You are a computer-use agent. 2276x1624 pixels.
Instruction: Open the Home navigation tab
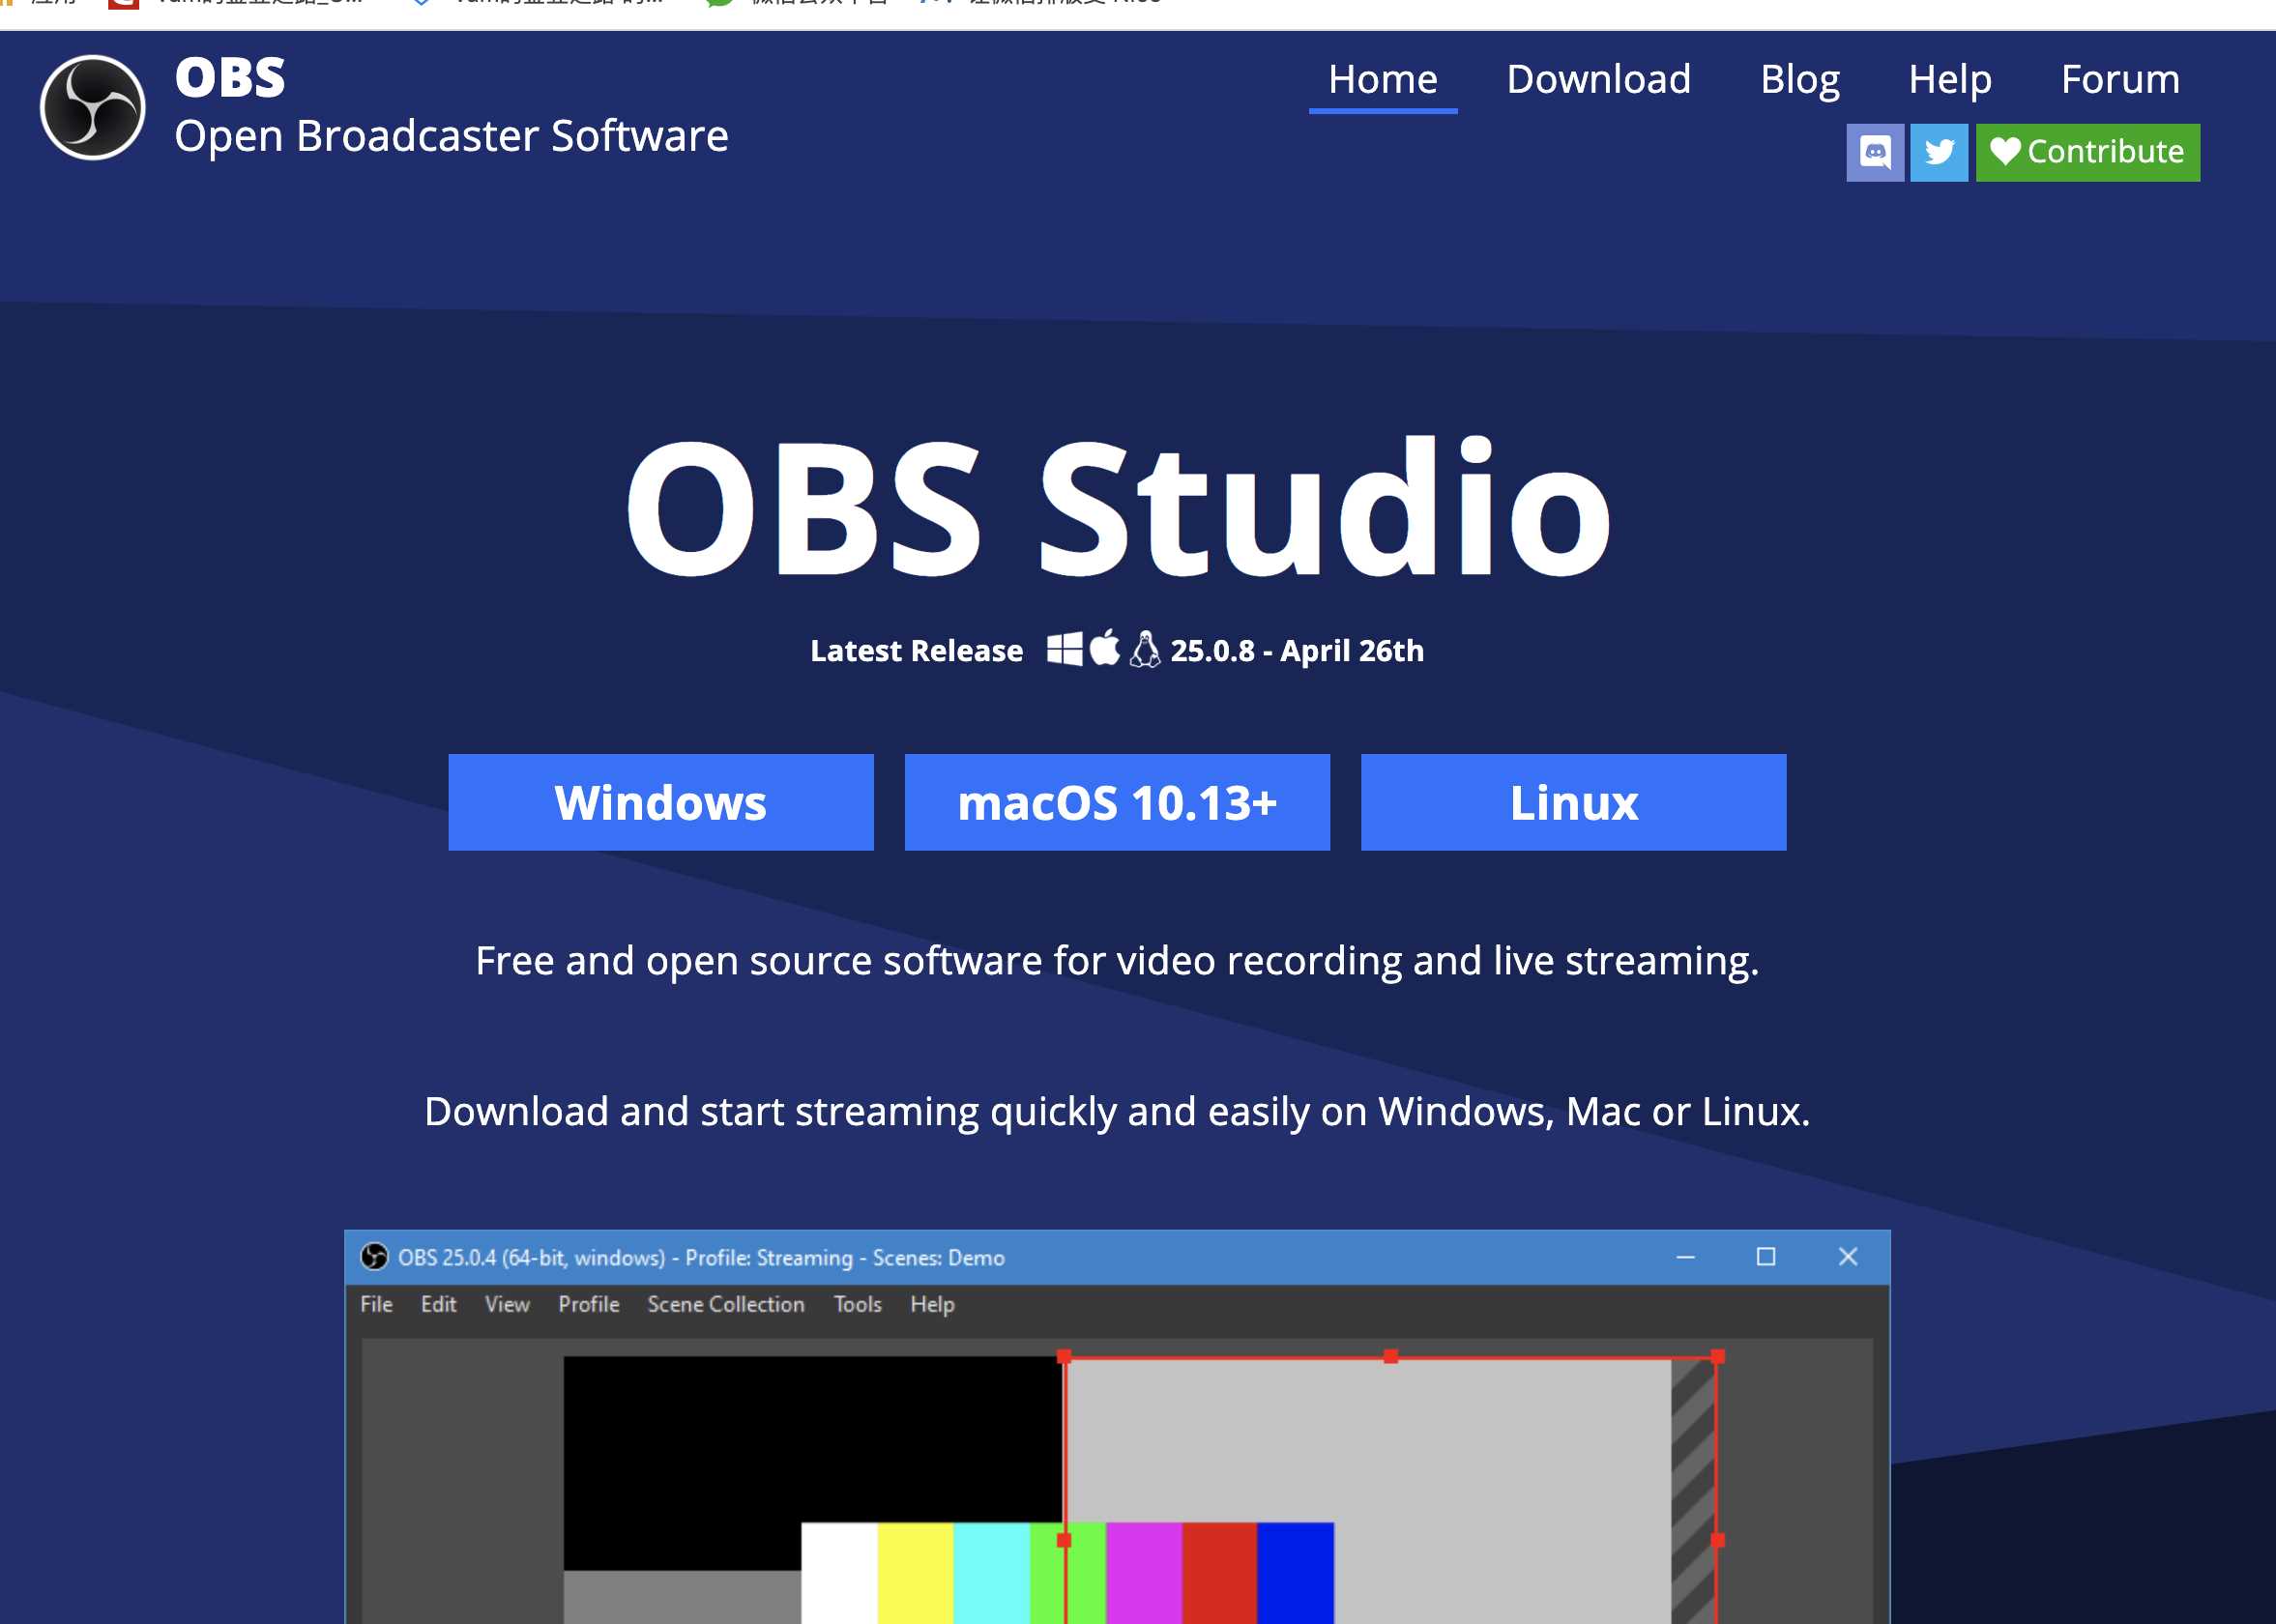[x=1382, y=79]
